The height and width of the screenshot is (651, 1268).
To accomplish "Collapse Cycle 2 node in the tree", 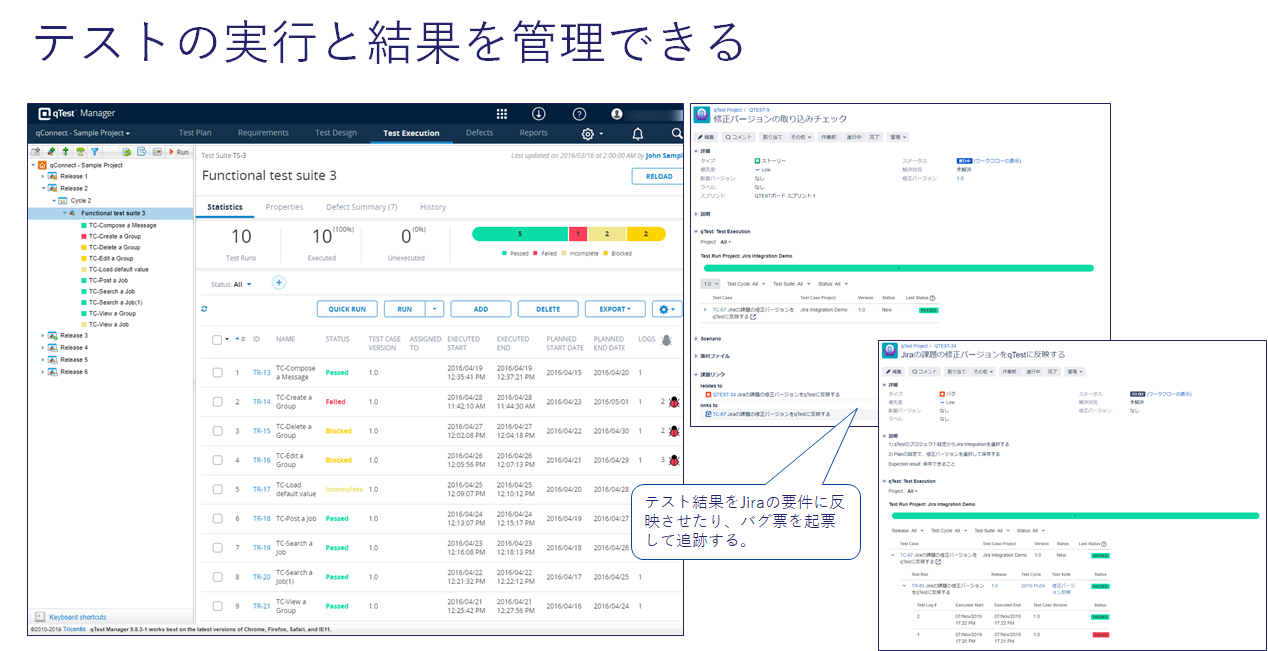I will [x=53, y=200].
